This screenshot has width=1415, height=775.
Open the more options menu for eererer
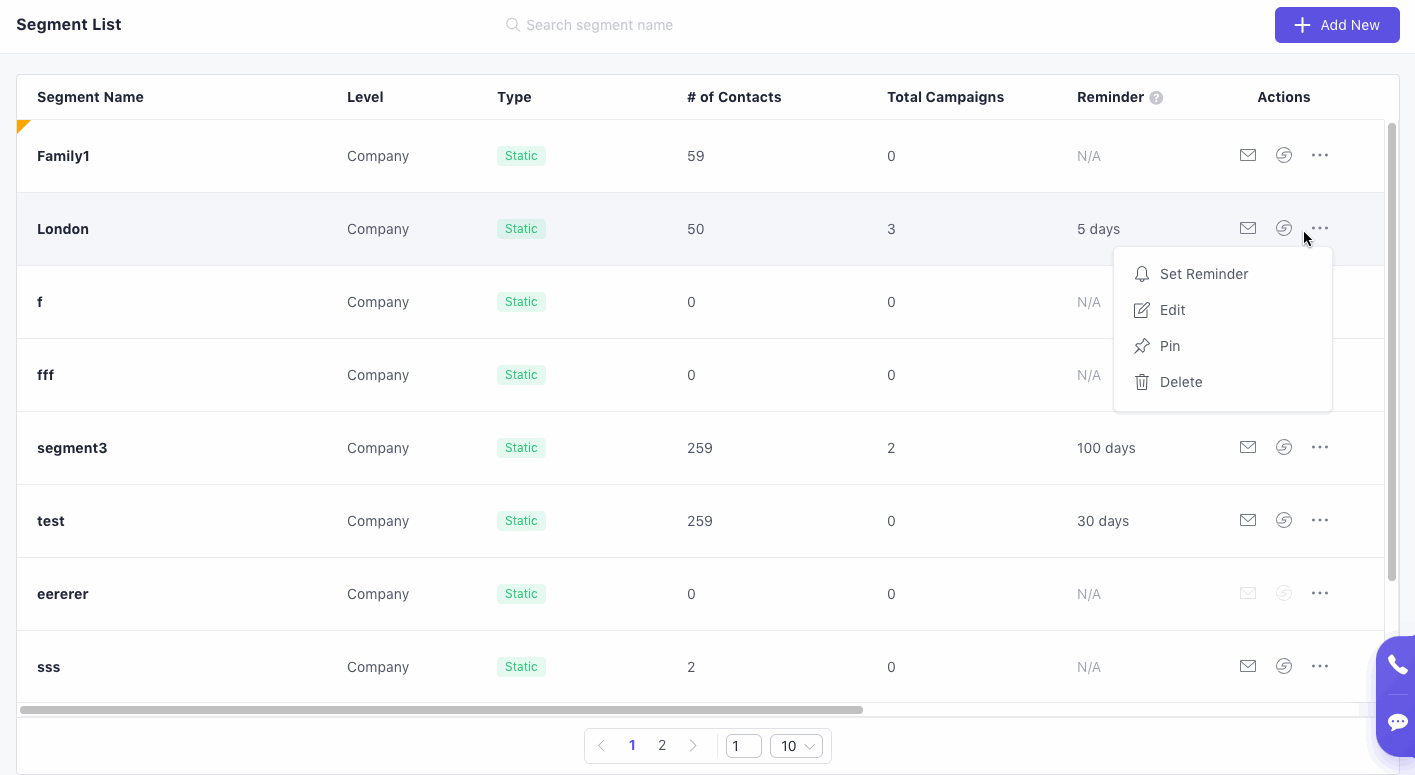pyautogui.click(x=1320, y=593)
